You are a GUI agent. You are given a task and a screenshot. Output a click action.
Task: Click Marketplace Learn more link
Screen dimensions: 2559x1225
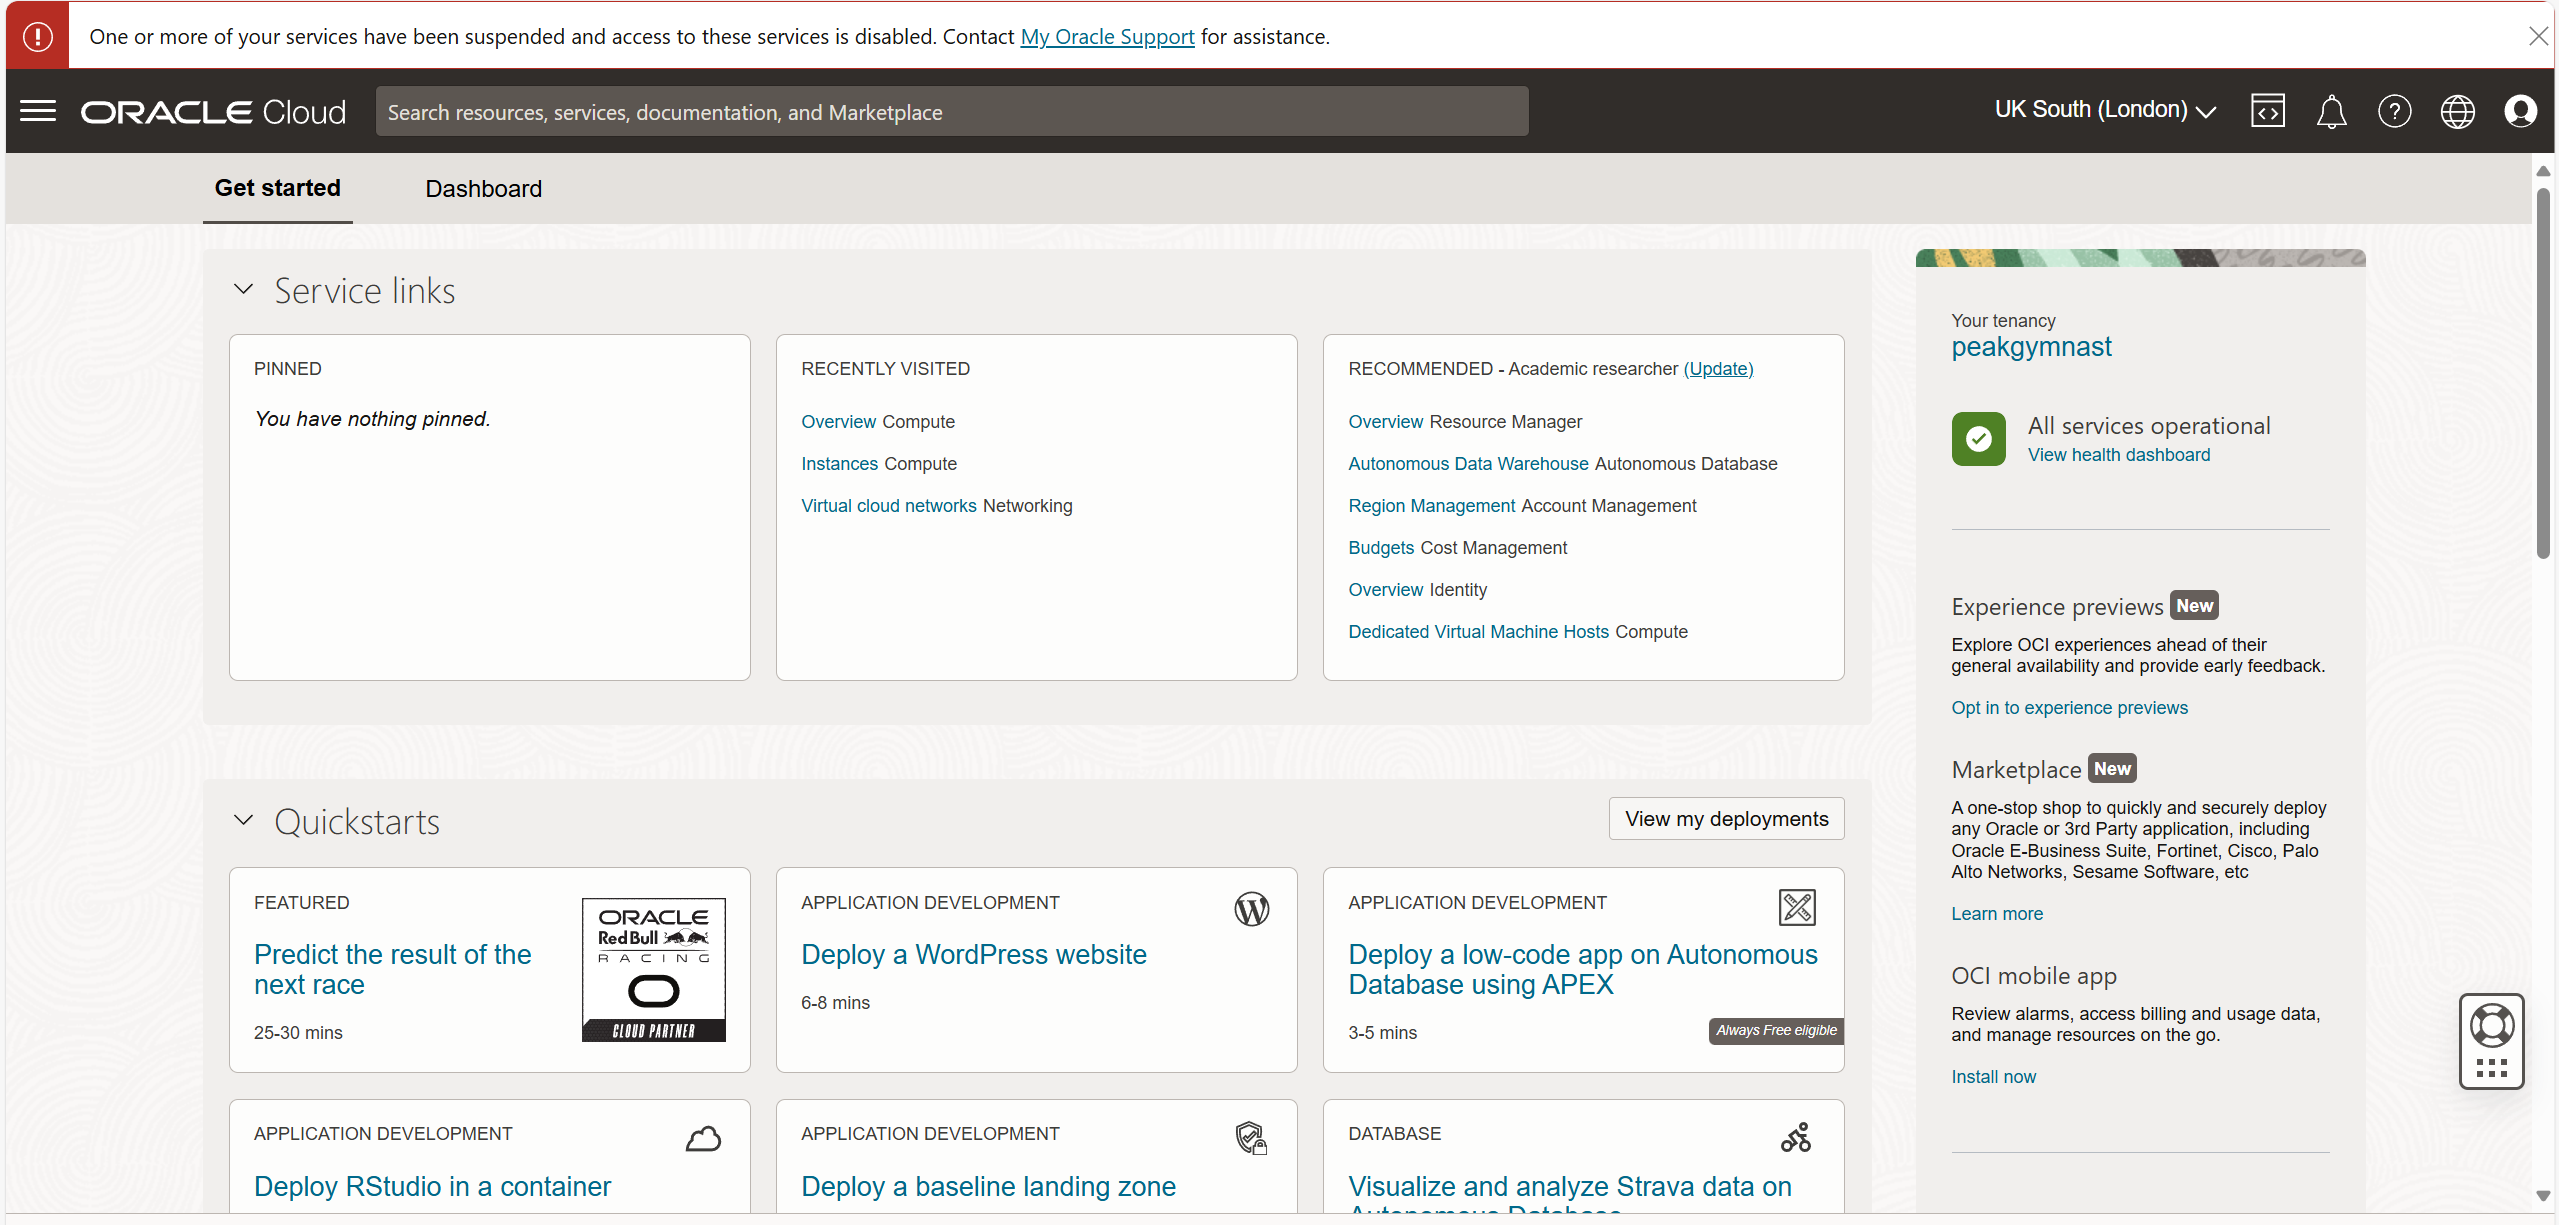pos(1996,914)
